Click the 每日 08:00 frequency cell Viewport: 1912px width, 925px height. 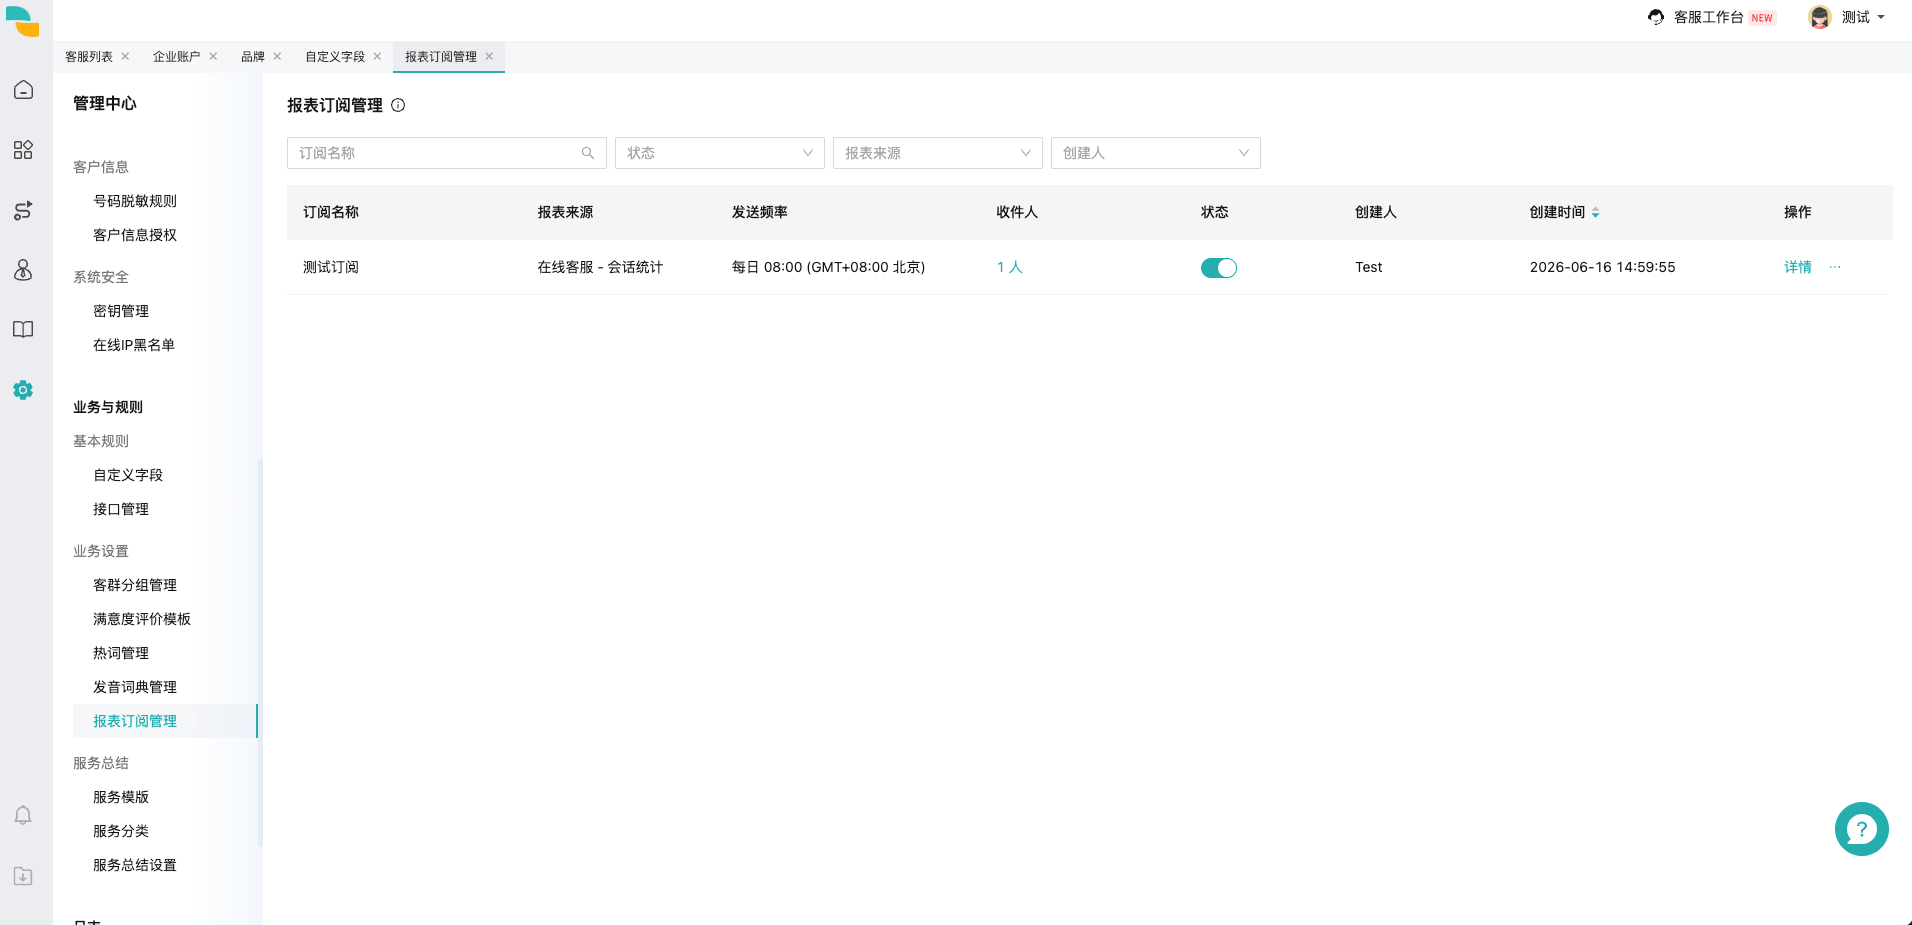pyautogui.click(x=828, y=267)
